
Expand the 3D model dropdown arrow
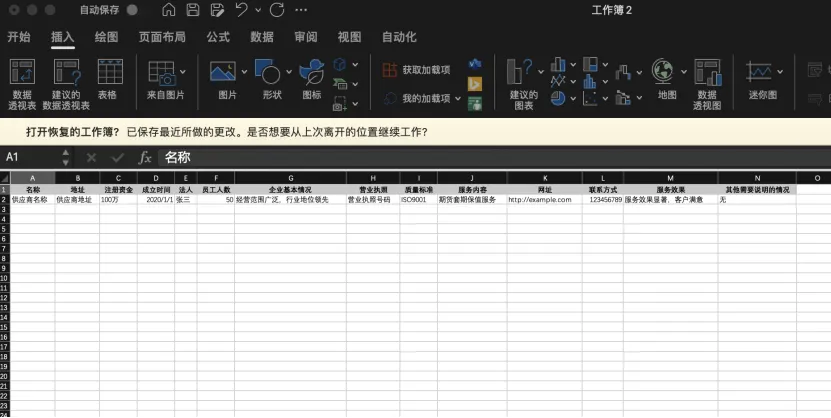[x=355, y=65]
